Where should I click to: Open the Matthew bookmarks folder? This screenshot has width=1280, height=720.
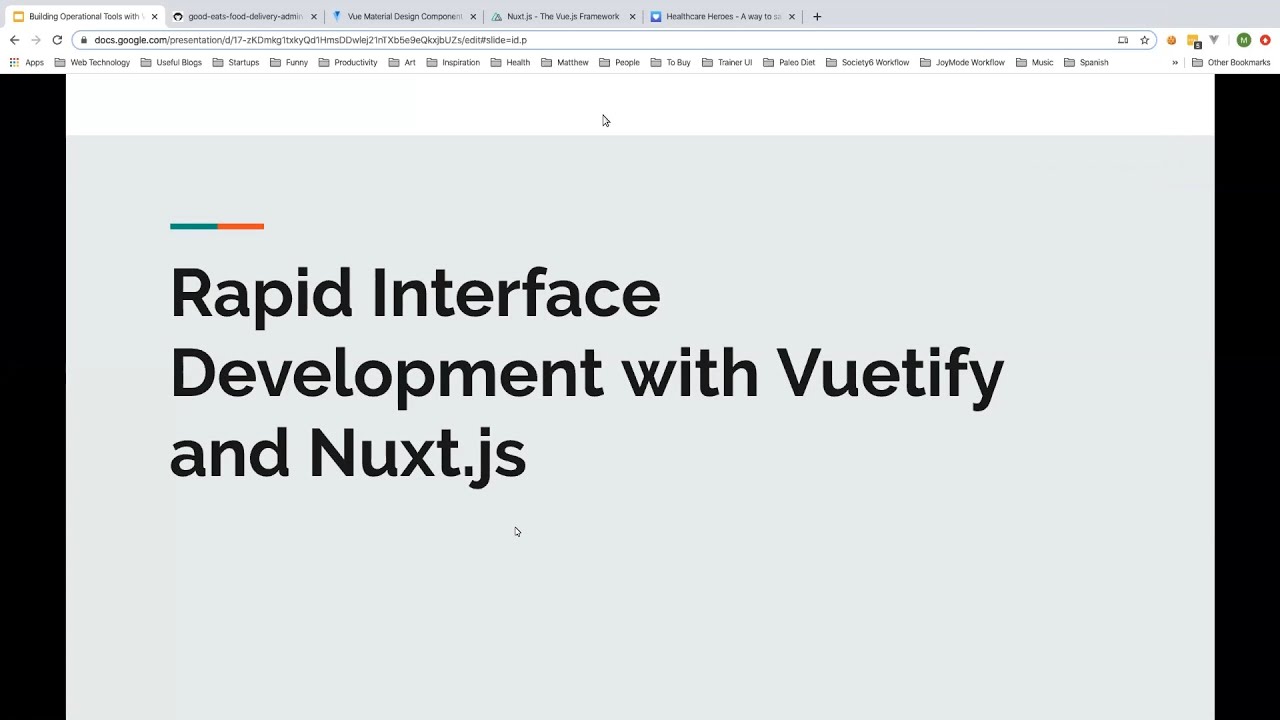(565, 62)
